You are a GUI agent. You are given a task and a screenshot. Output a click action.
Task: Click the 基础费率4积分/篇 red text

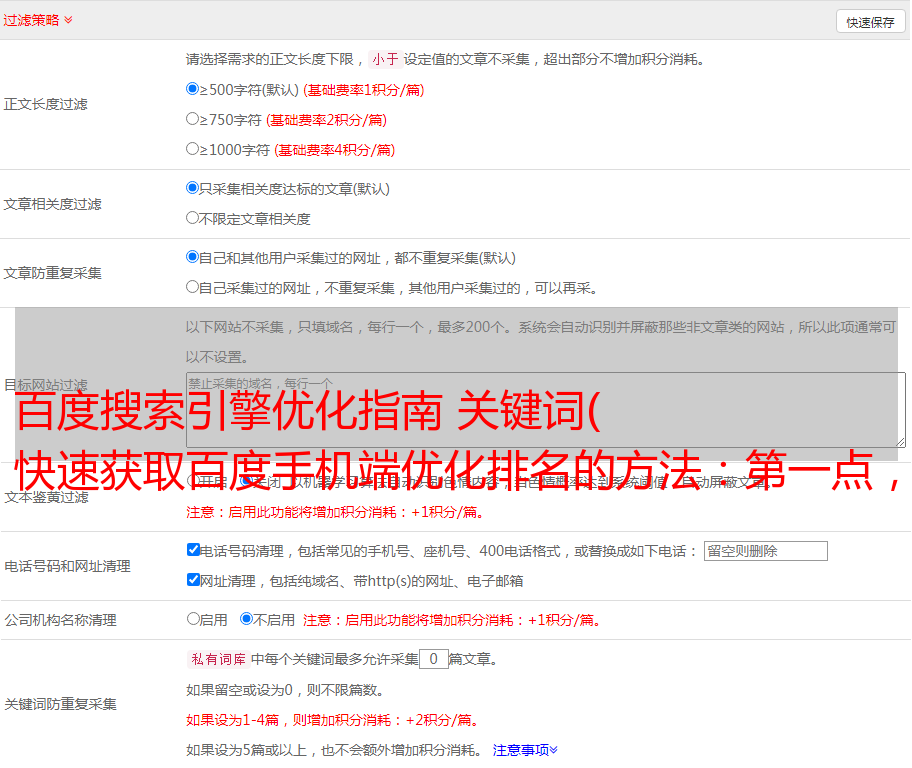tap(334, 150)
